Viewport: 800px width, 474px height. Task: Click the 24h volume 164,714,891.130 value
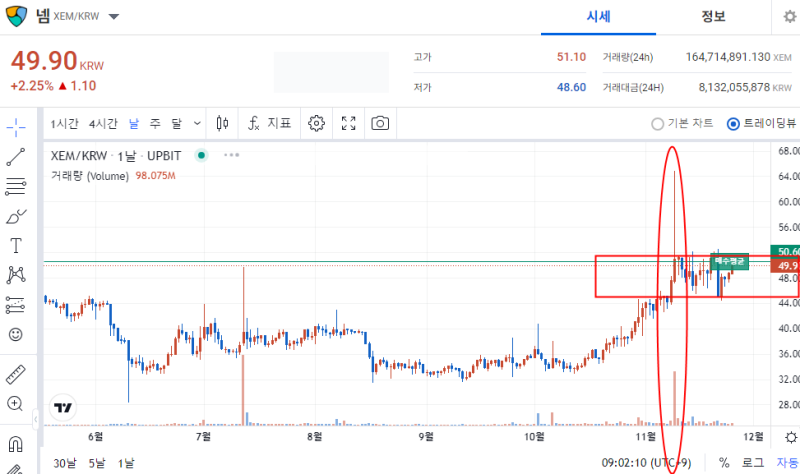click(728, 57)
